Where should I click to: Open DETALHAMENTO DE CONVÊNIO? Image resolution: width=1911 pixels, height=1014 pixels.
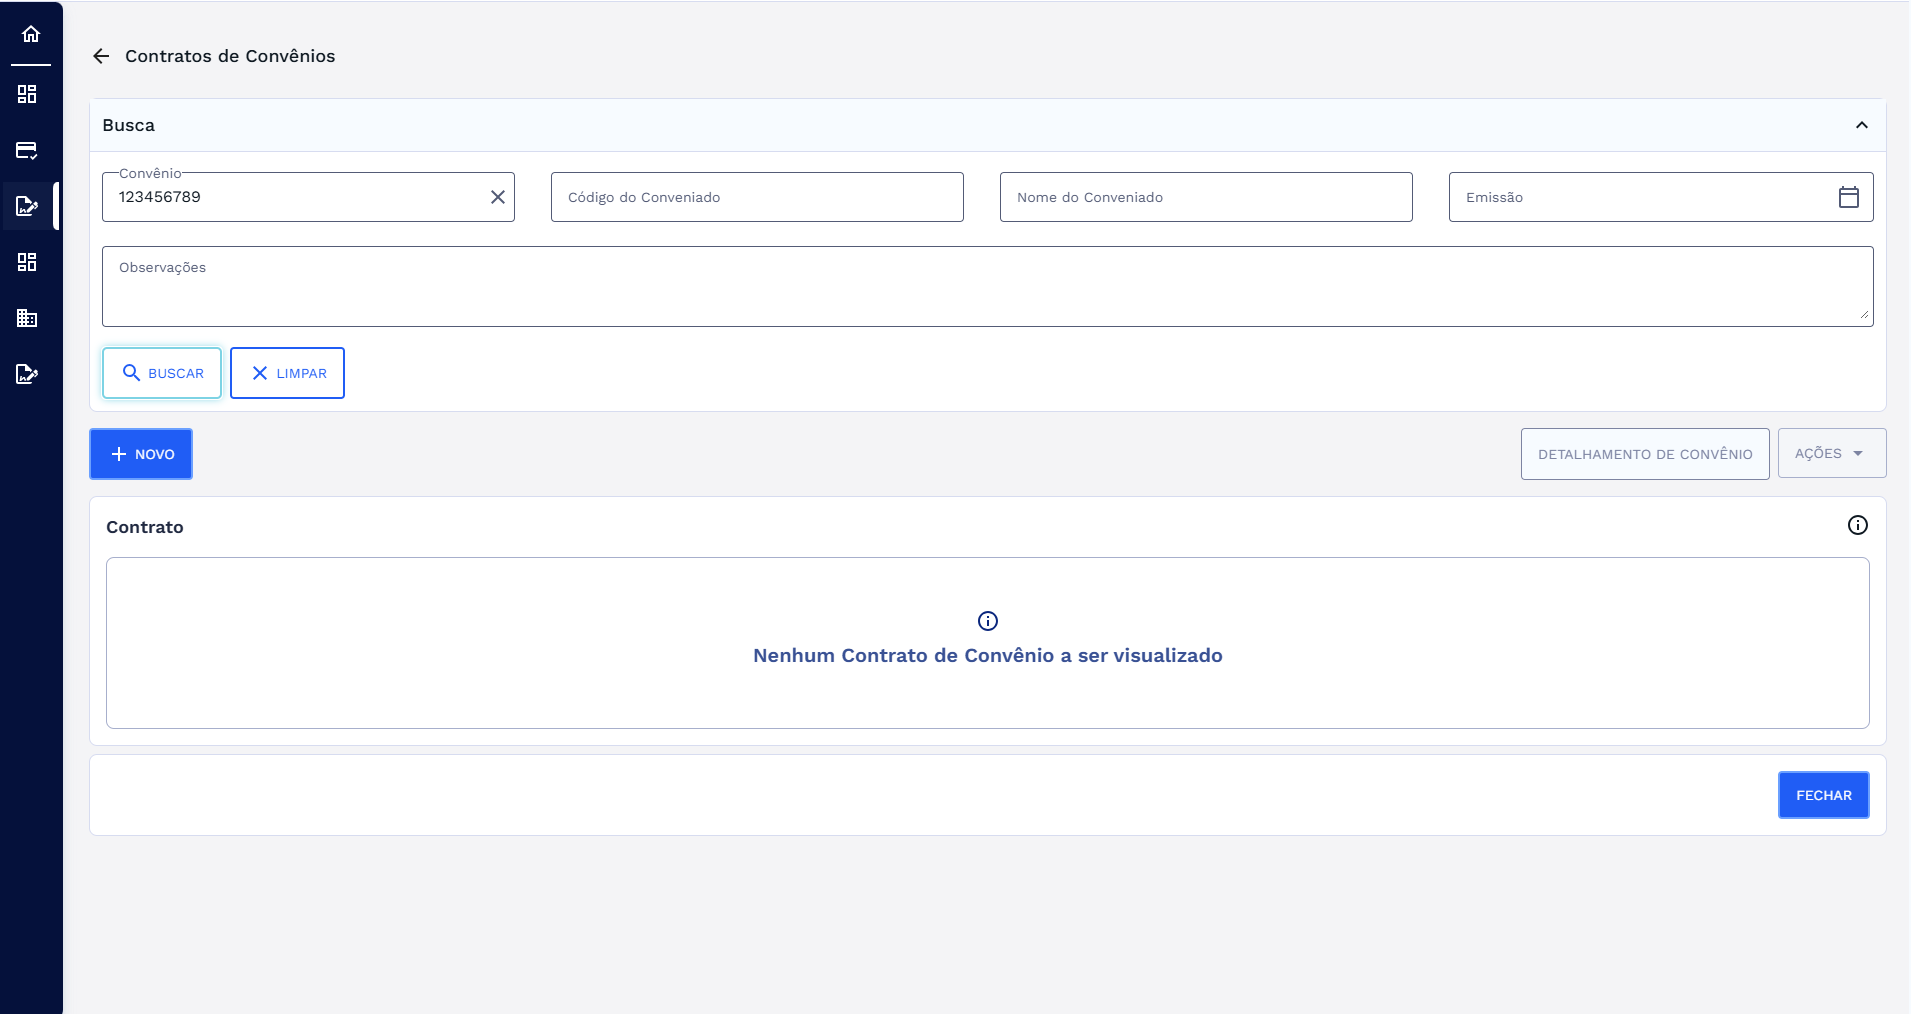pyautogui.click(x=1644, y=454)
